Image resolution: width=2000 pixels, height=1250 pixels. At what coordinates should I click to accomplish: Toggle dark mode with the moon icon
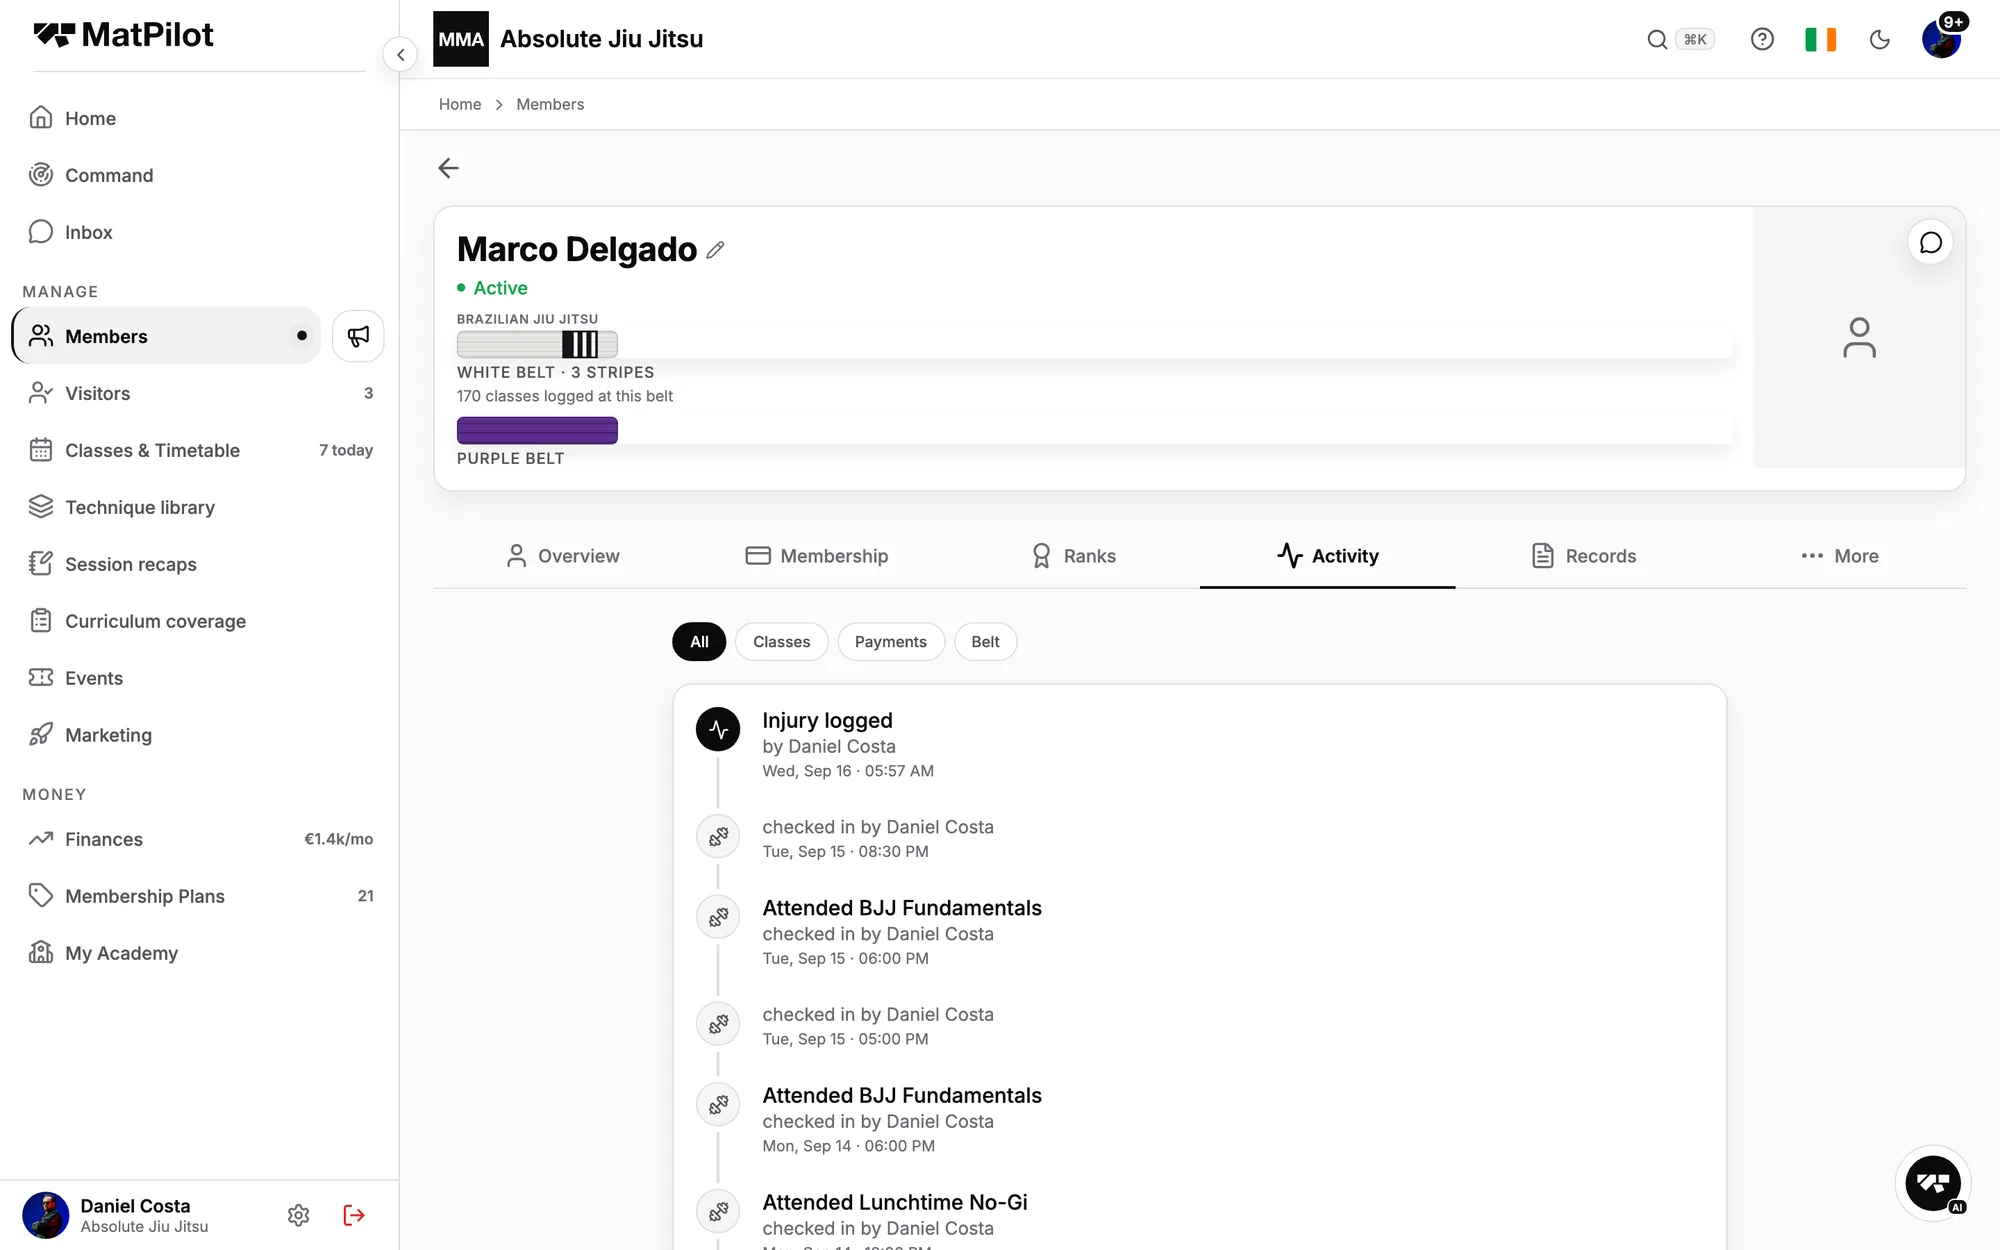pyautogui.click(x=1879, y=39)
